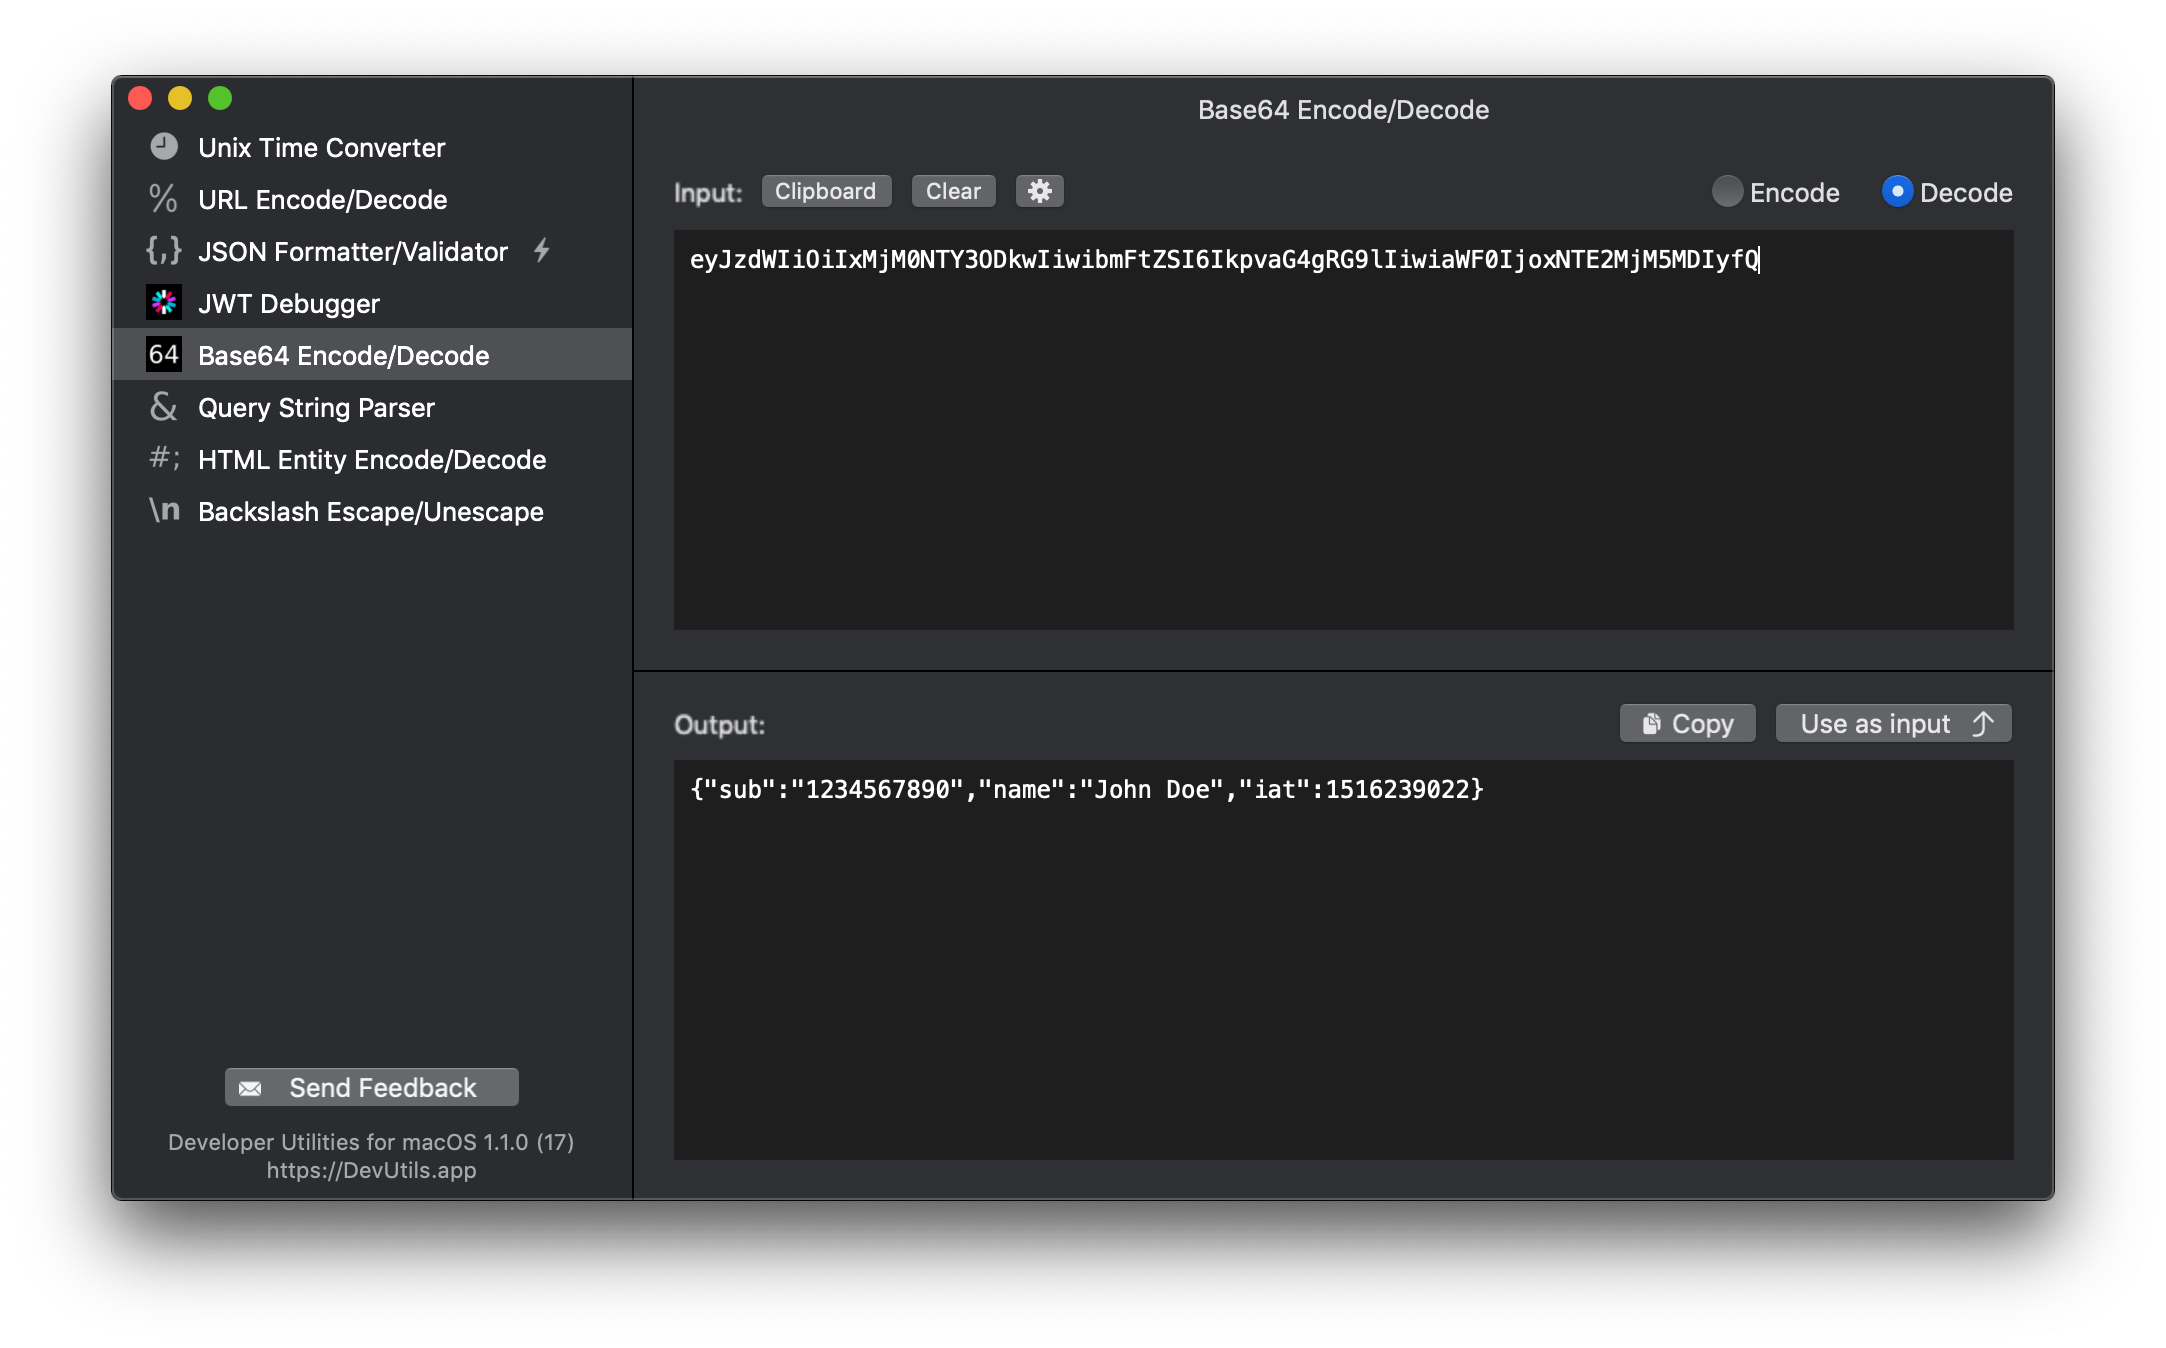Switch to URL Encode/Decode tool
2166x1348 pixels.
coord(372,199)
